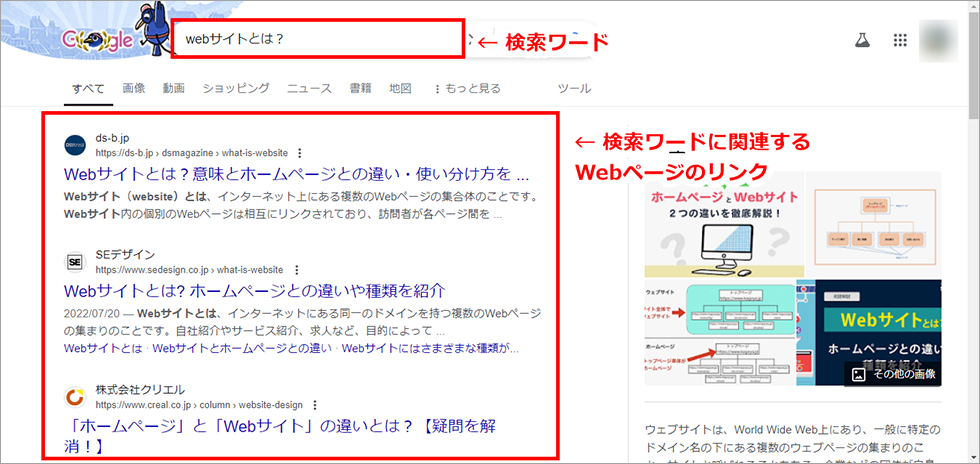Click the ds-b.jp site name text
The width and height of the screenshot is (980, 464).
click(x=112, y=138)
